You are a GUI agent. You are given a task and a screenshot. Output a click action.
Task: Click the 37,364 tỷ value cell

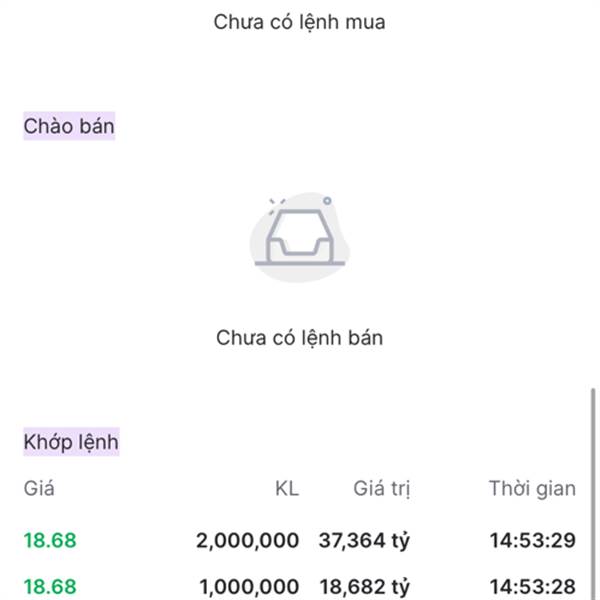[364, 541]
